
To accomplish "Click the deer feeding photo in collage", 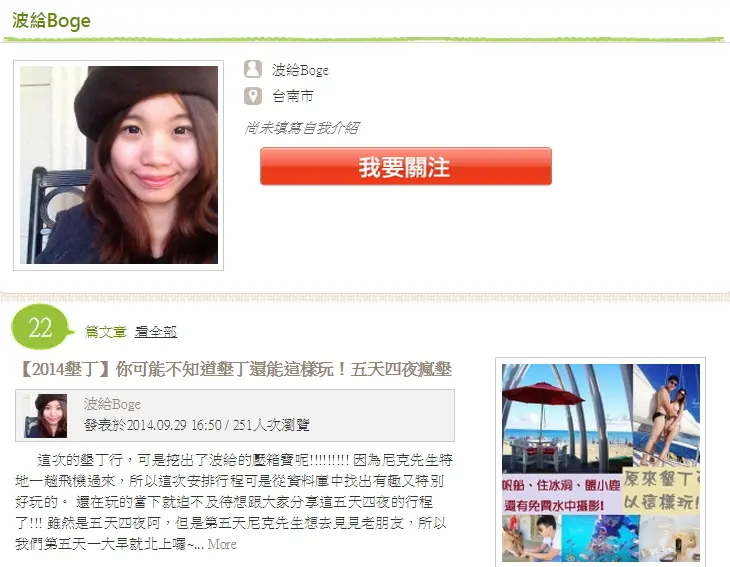I will (x=532, y=538).
